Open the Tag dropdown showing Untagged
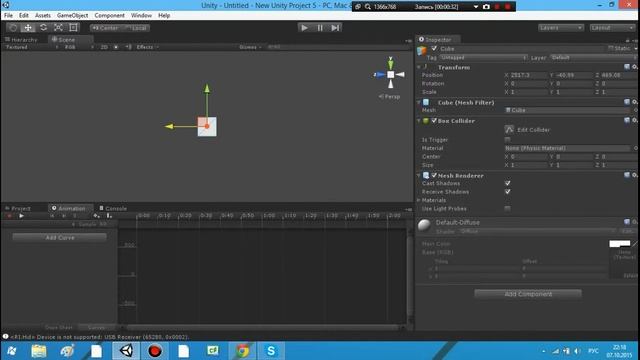640x360 pixels. click(483, 58)
